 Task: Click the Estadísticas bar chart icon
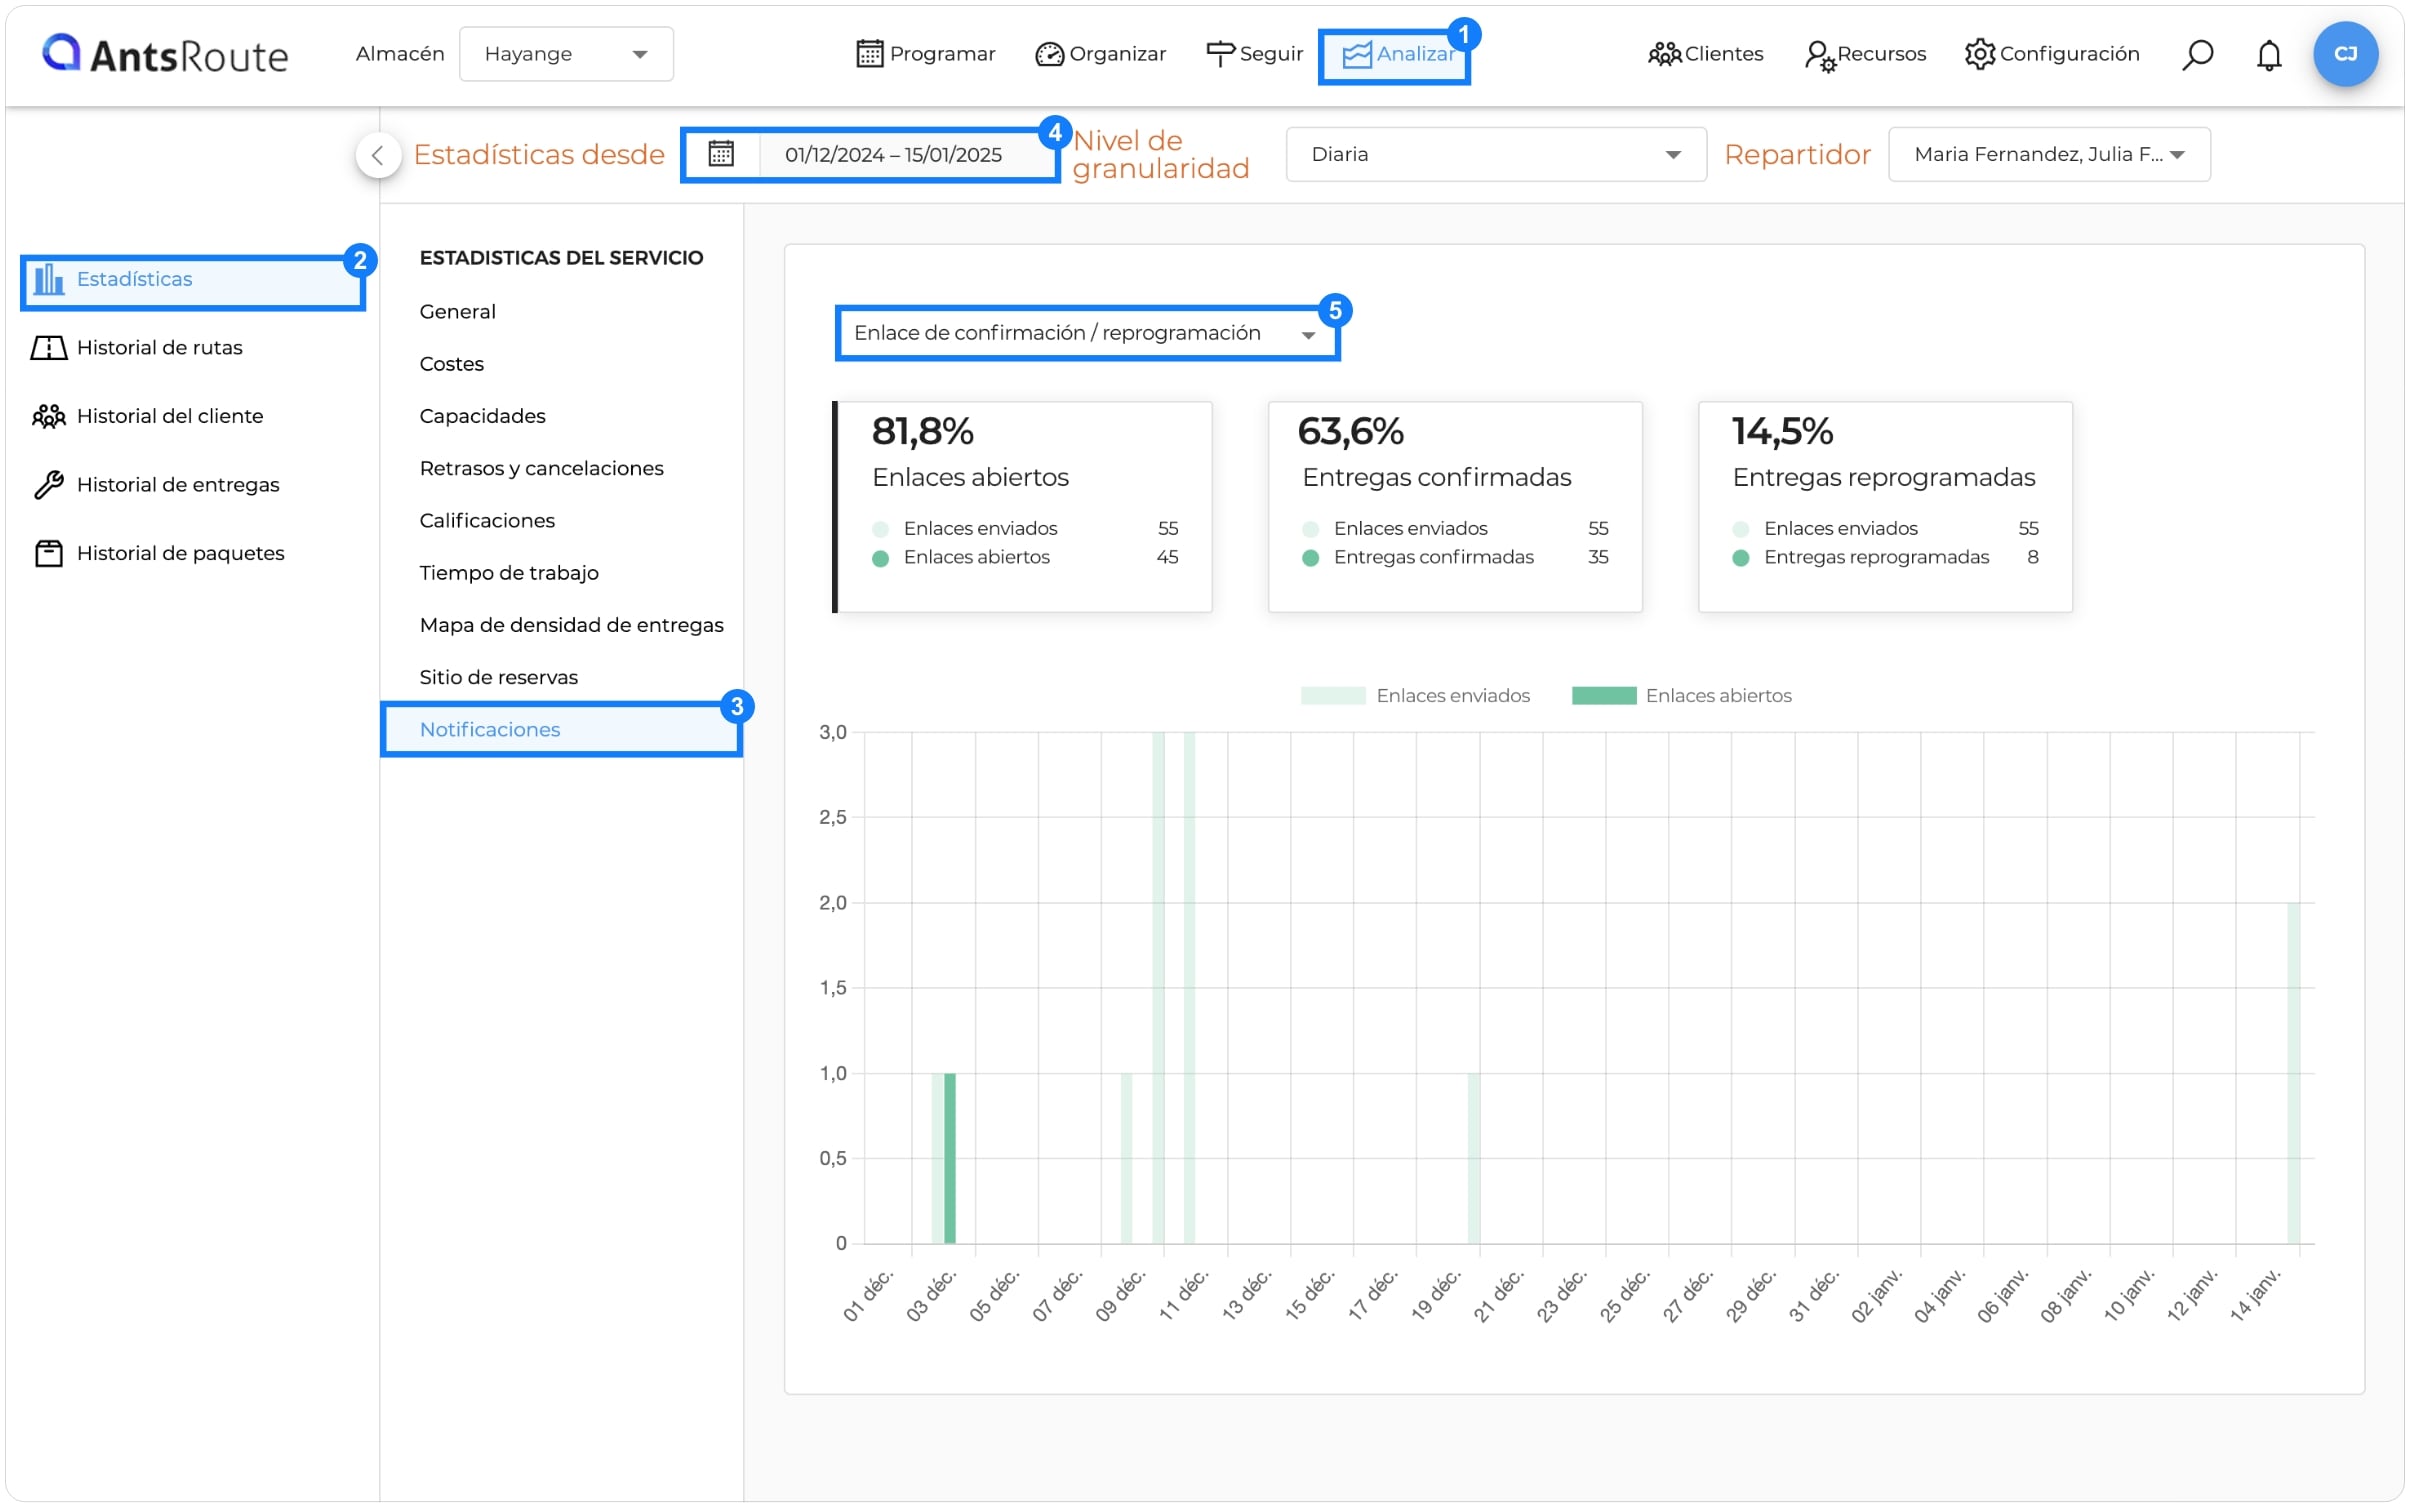tap(48, 279)
